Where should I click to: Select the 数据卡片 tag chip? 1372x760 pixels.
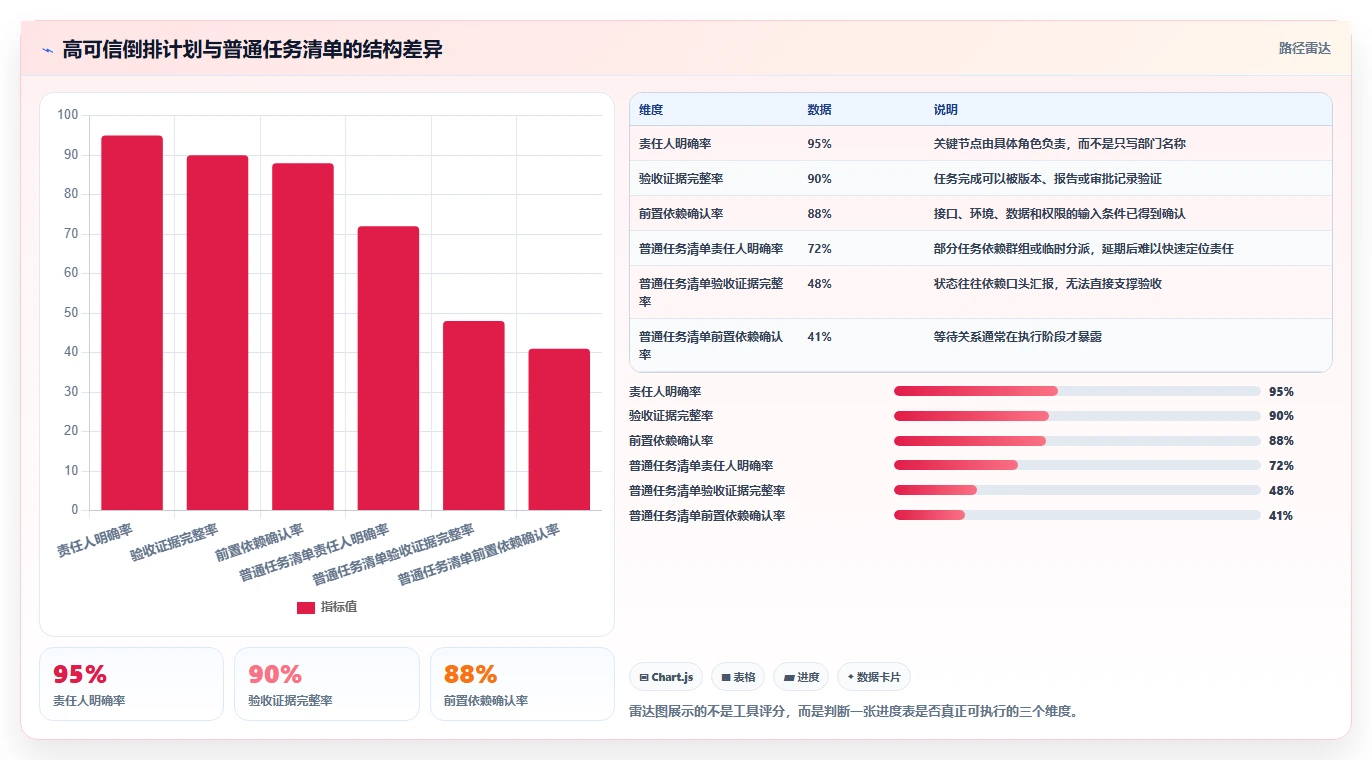tap(874, 677)
